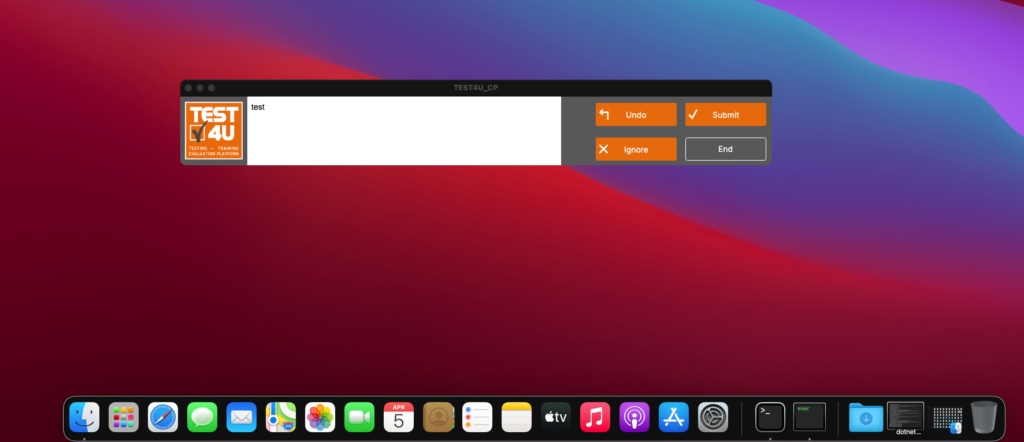The width and height of the screenshot is (1024, 442).
Task: Click the Undo button
Action: (x=635, y=114)
